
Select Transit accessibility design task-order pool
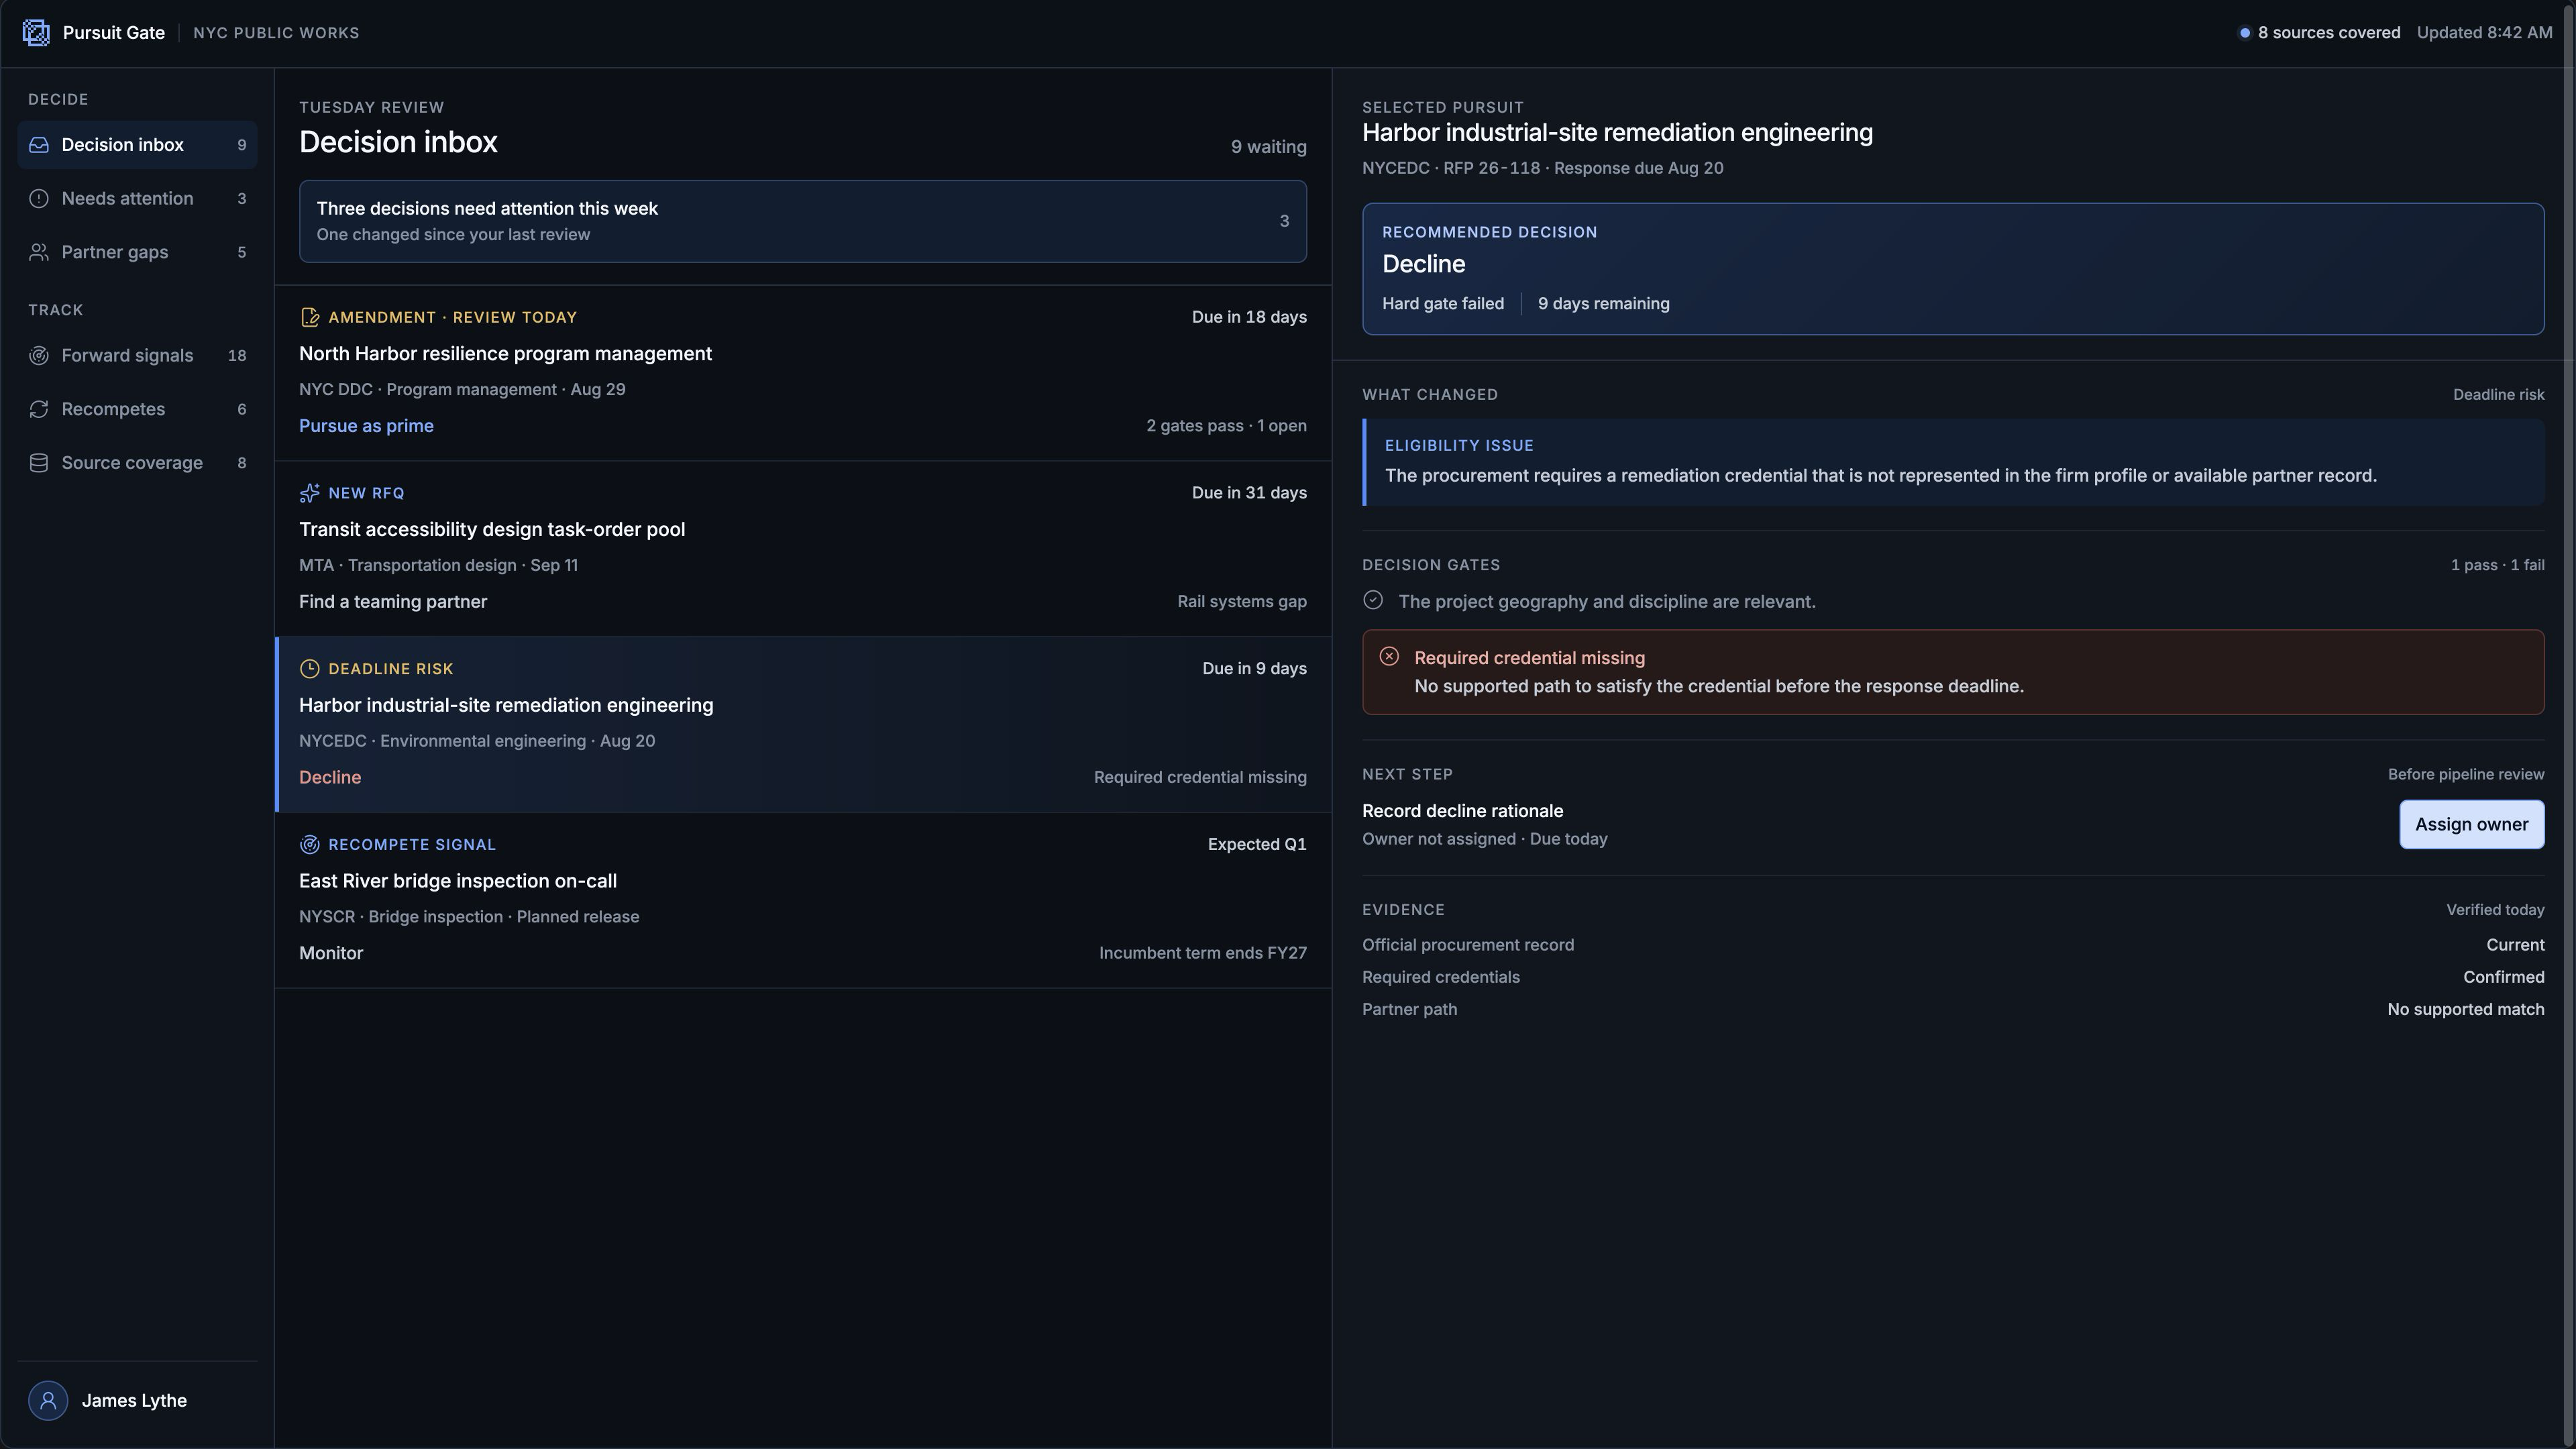tap(803, 549)
